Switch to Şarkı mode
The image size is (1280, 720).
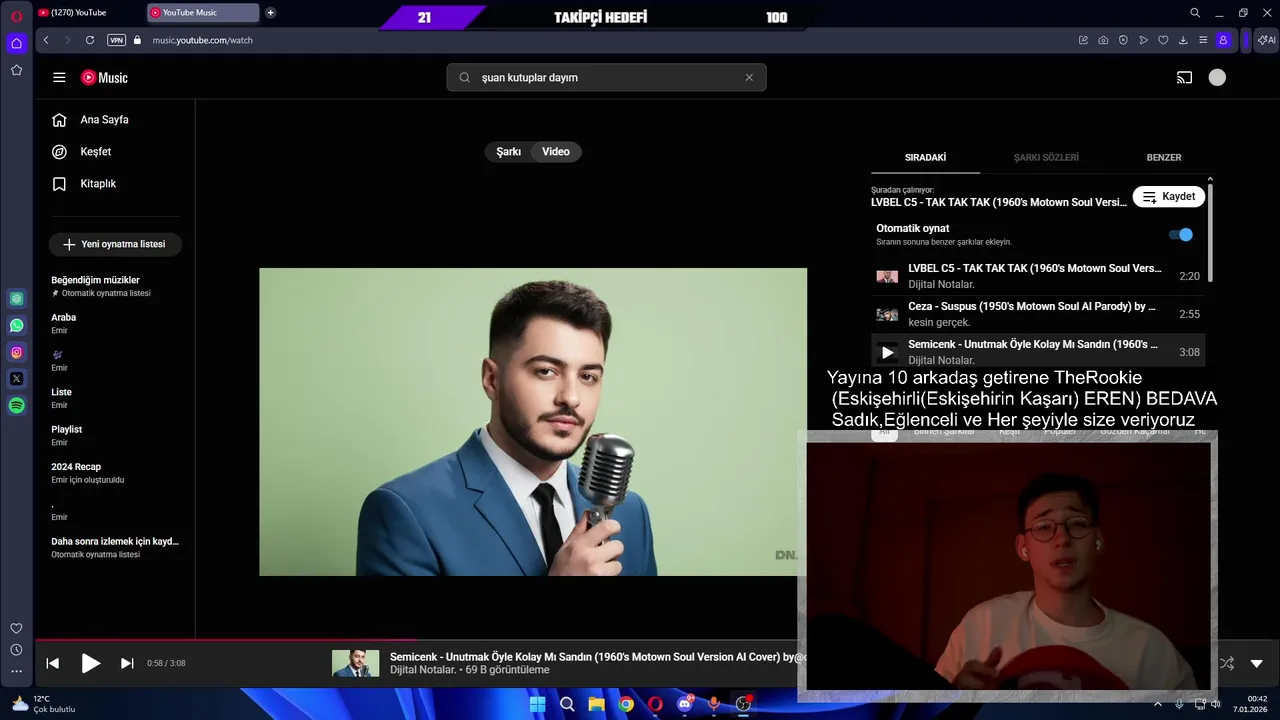[x=509, y=152]
